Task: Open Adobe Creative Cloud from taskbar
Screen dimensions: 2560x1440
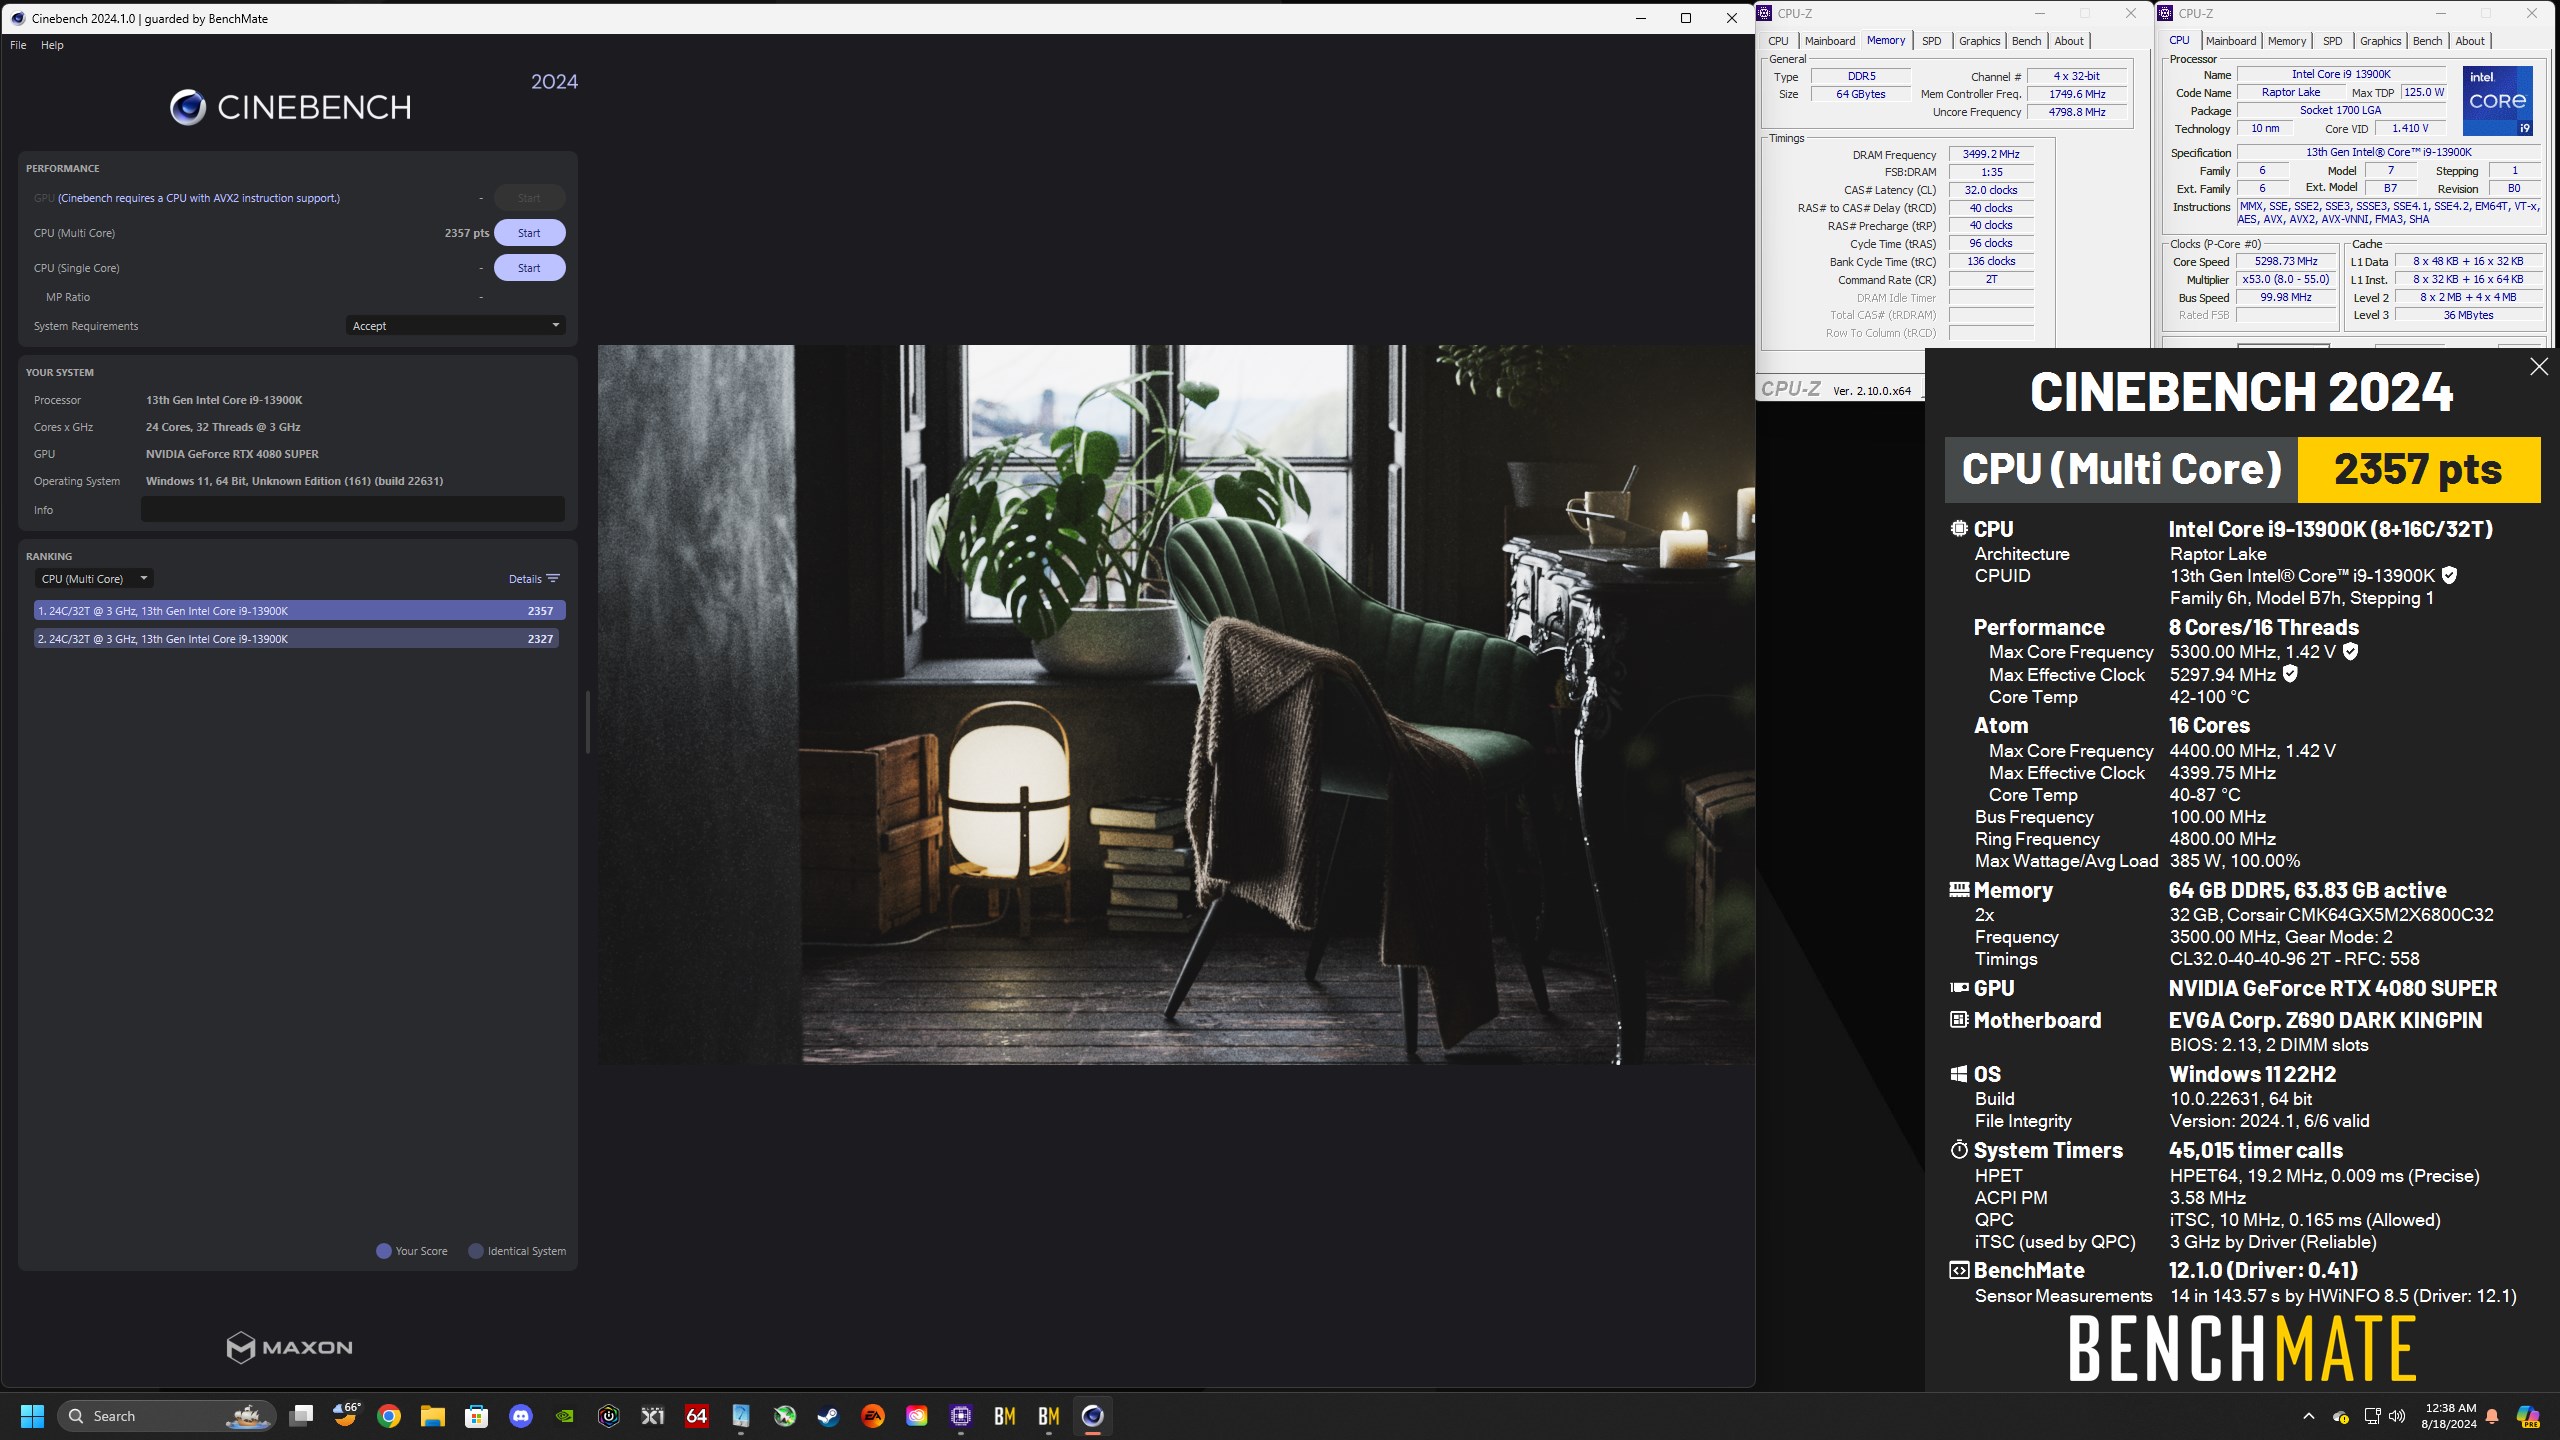Action: [x=916, y=1416]
